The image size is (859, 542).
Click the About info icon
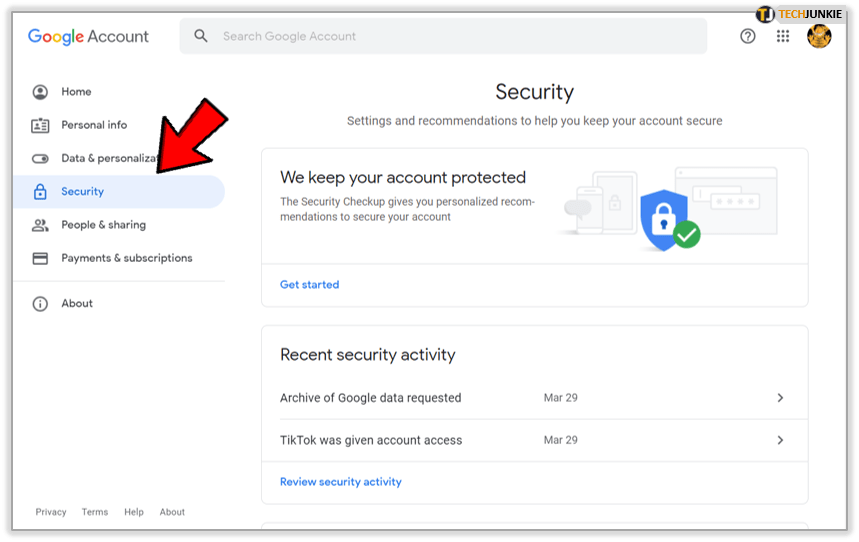pos(40,304)
